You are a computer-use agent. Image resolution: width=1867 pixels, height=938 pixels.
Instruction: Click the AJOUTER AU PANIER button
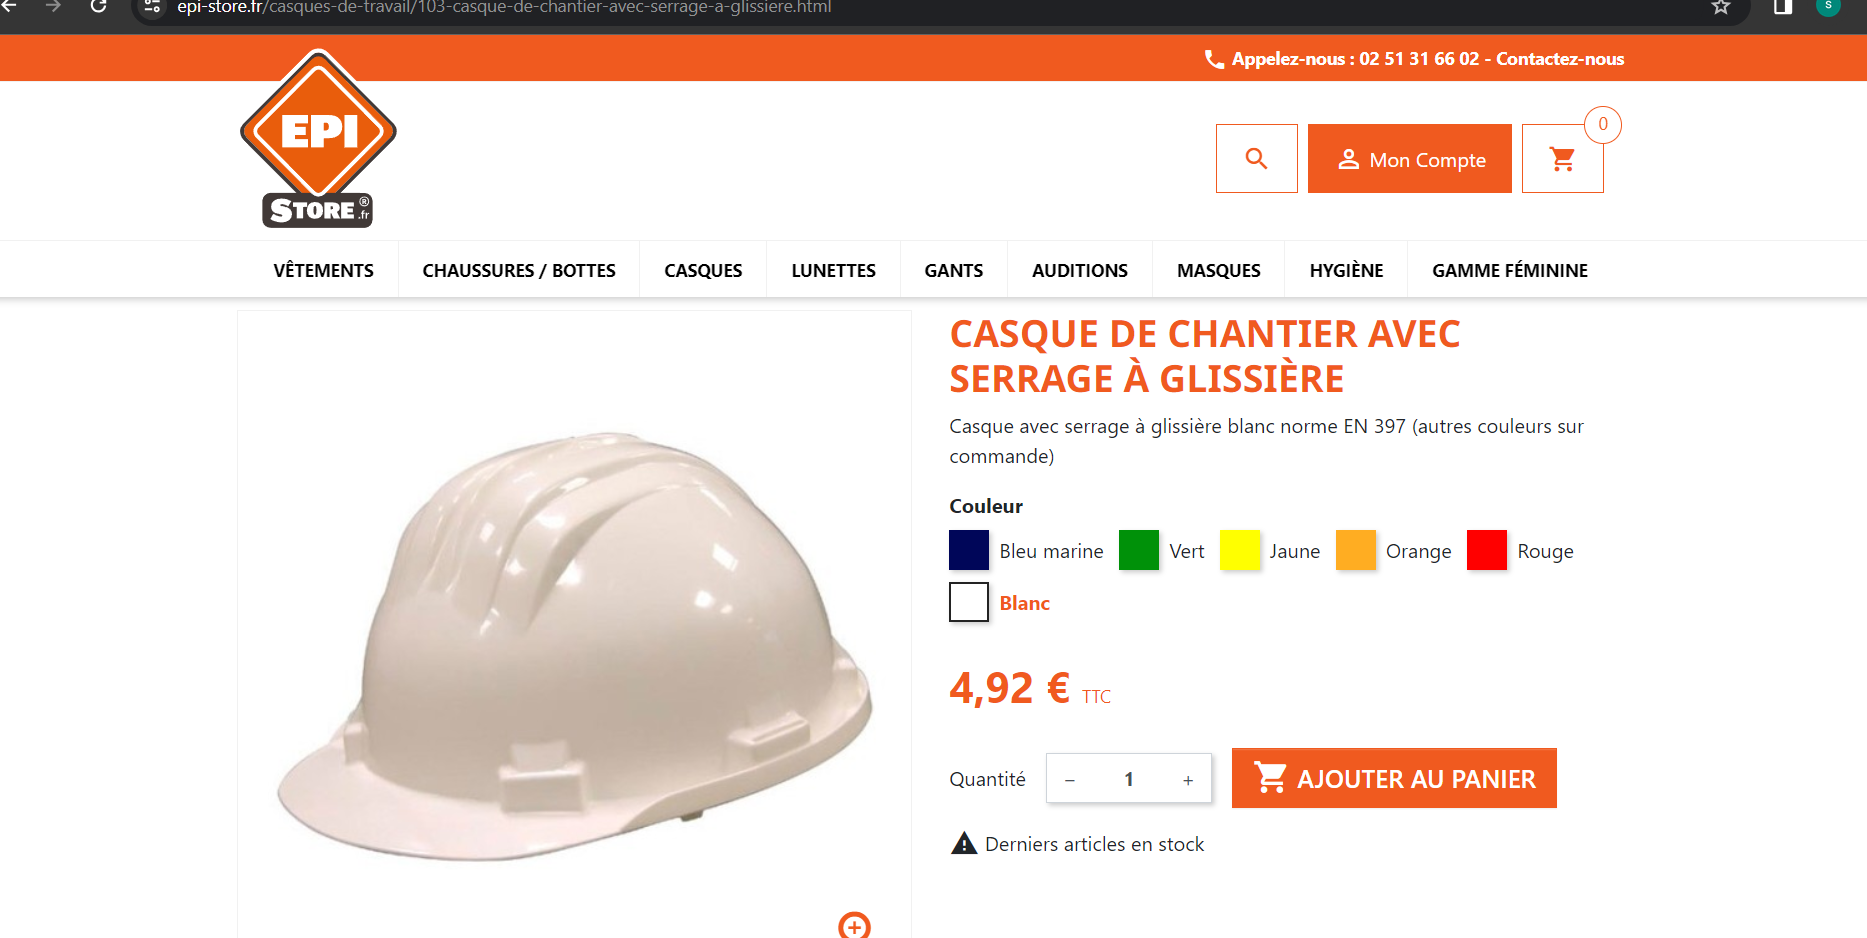tap(1394, 778)
